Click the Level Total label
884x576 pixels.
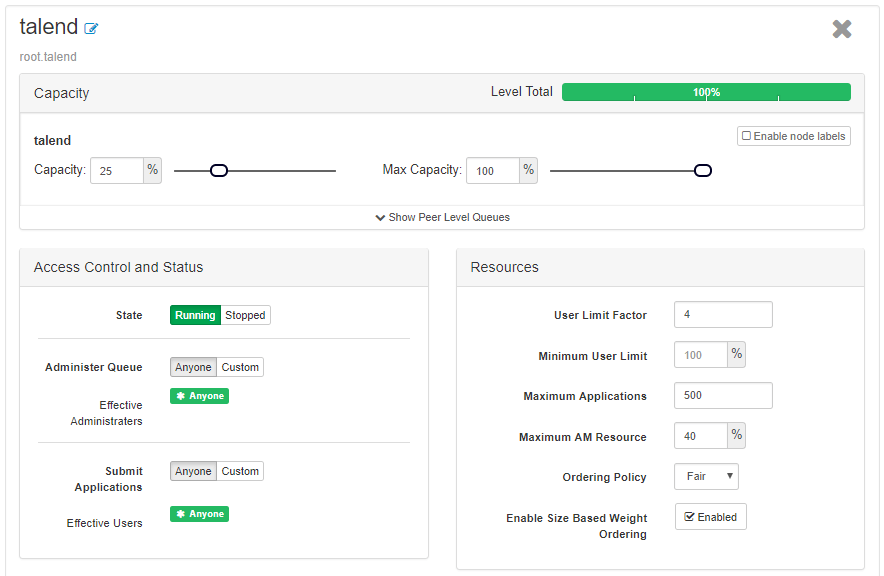tap(521, 92)
